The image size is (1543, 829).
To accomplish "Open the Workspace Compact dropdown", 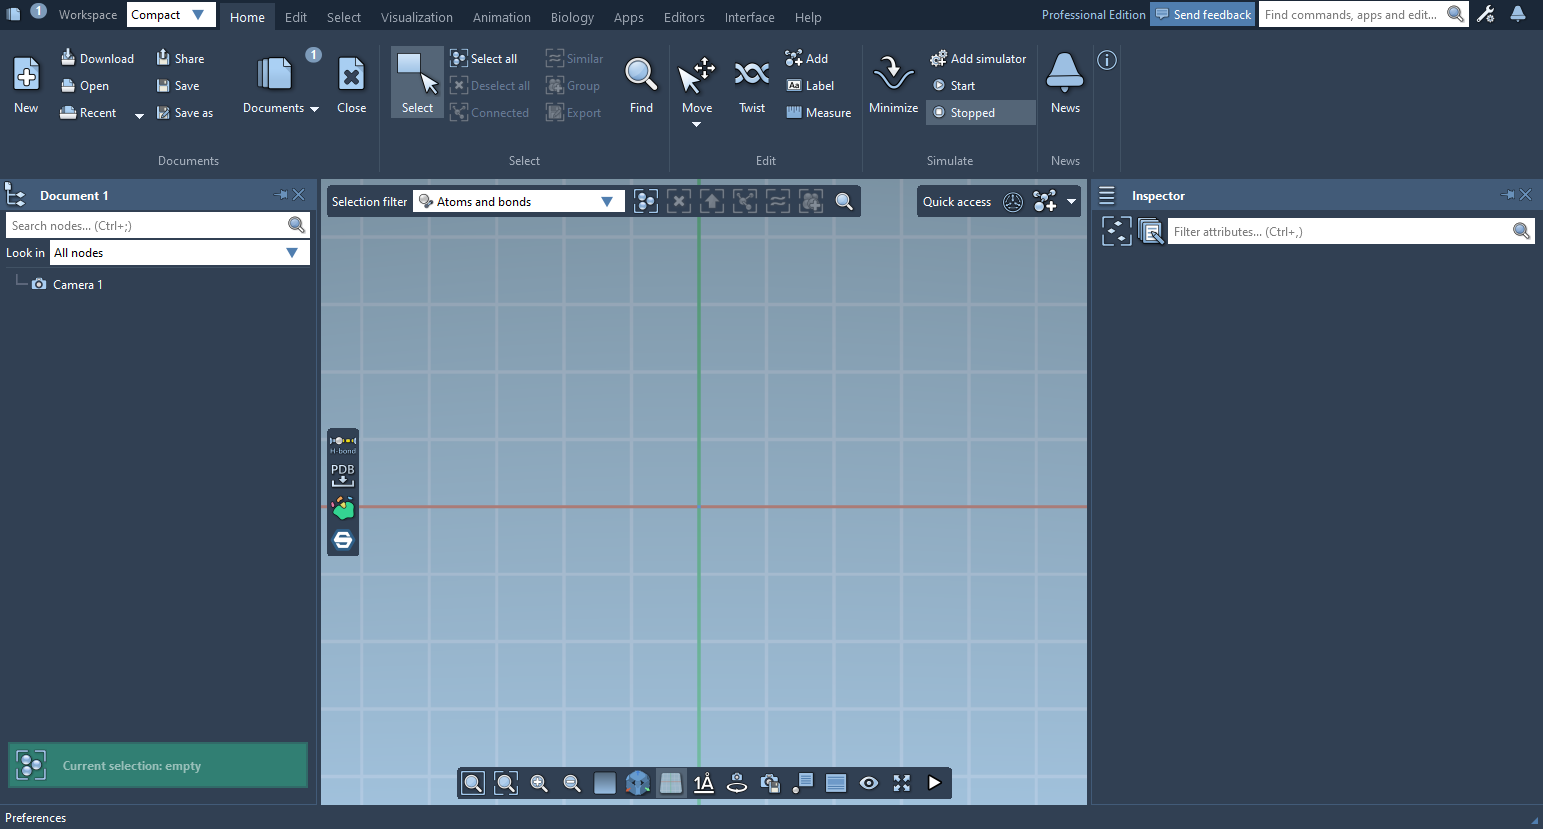I will tap(170, 15).
